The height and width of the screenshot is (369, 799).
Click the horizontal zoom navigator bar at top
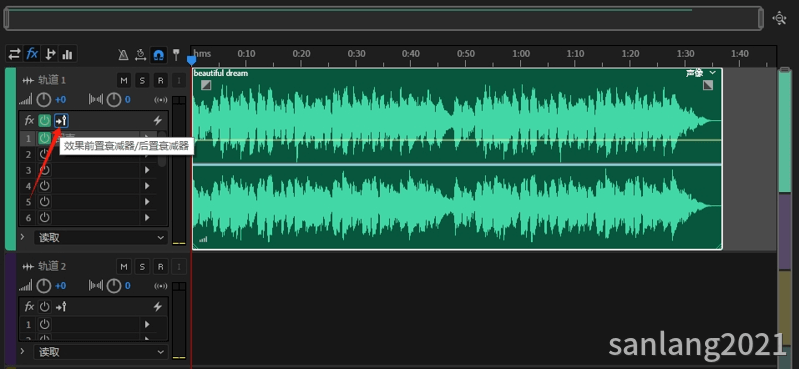pyautogui.click(x=383, y=19)
